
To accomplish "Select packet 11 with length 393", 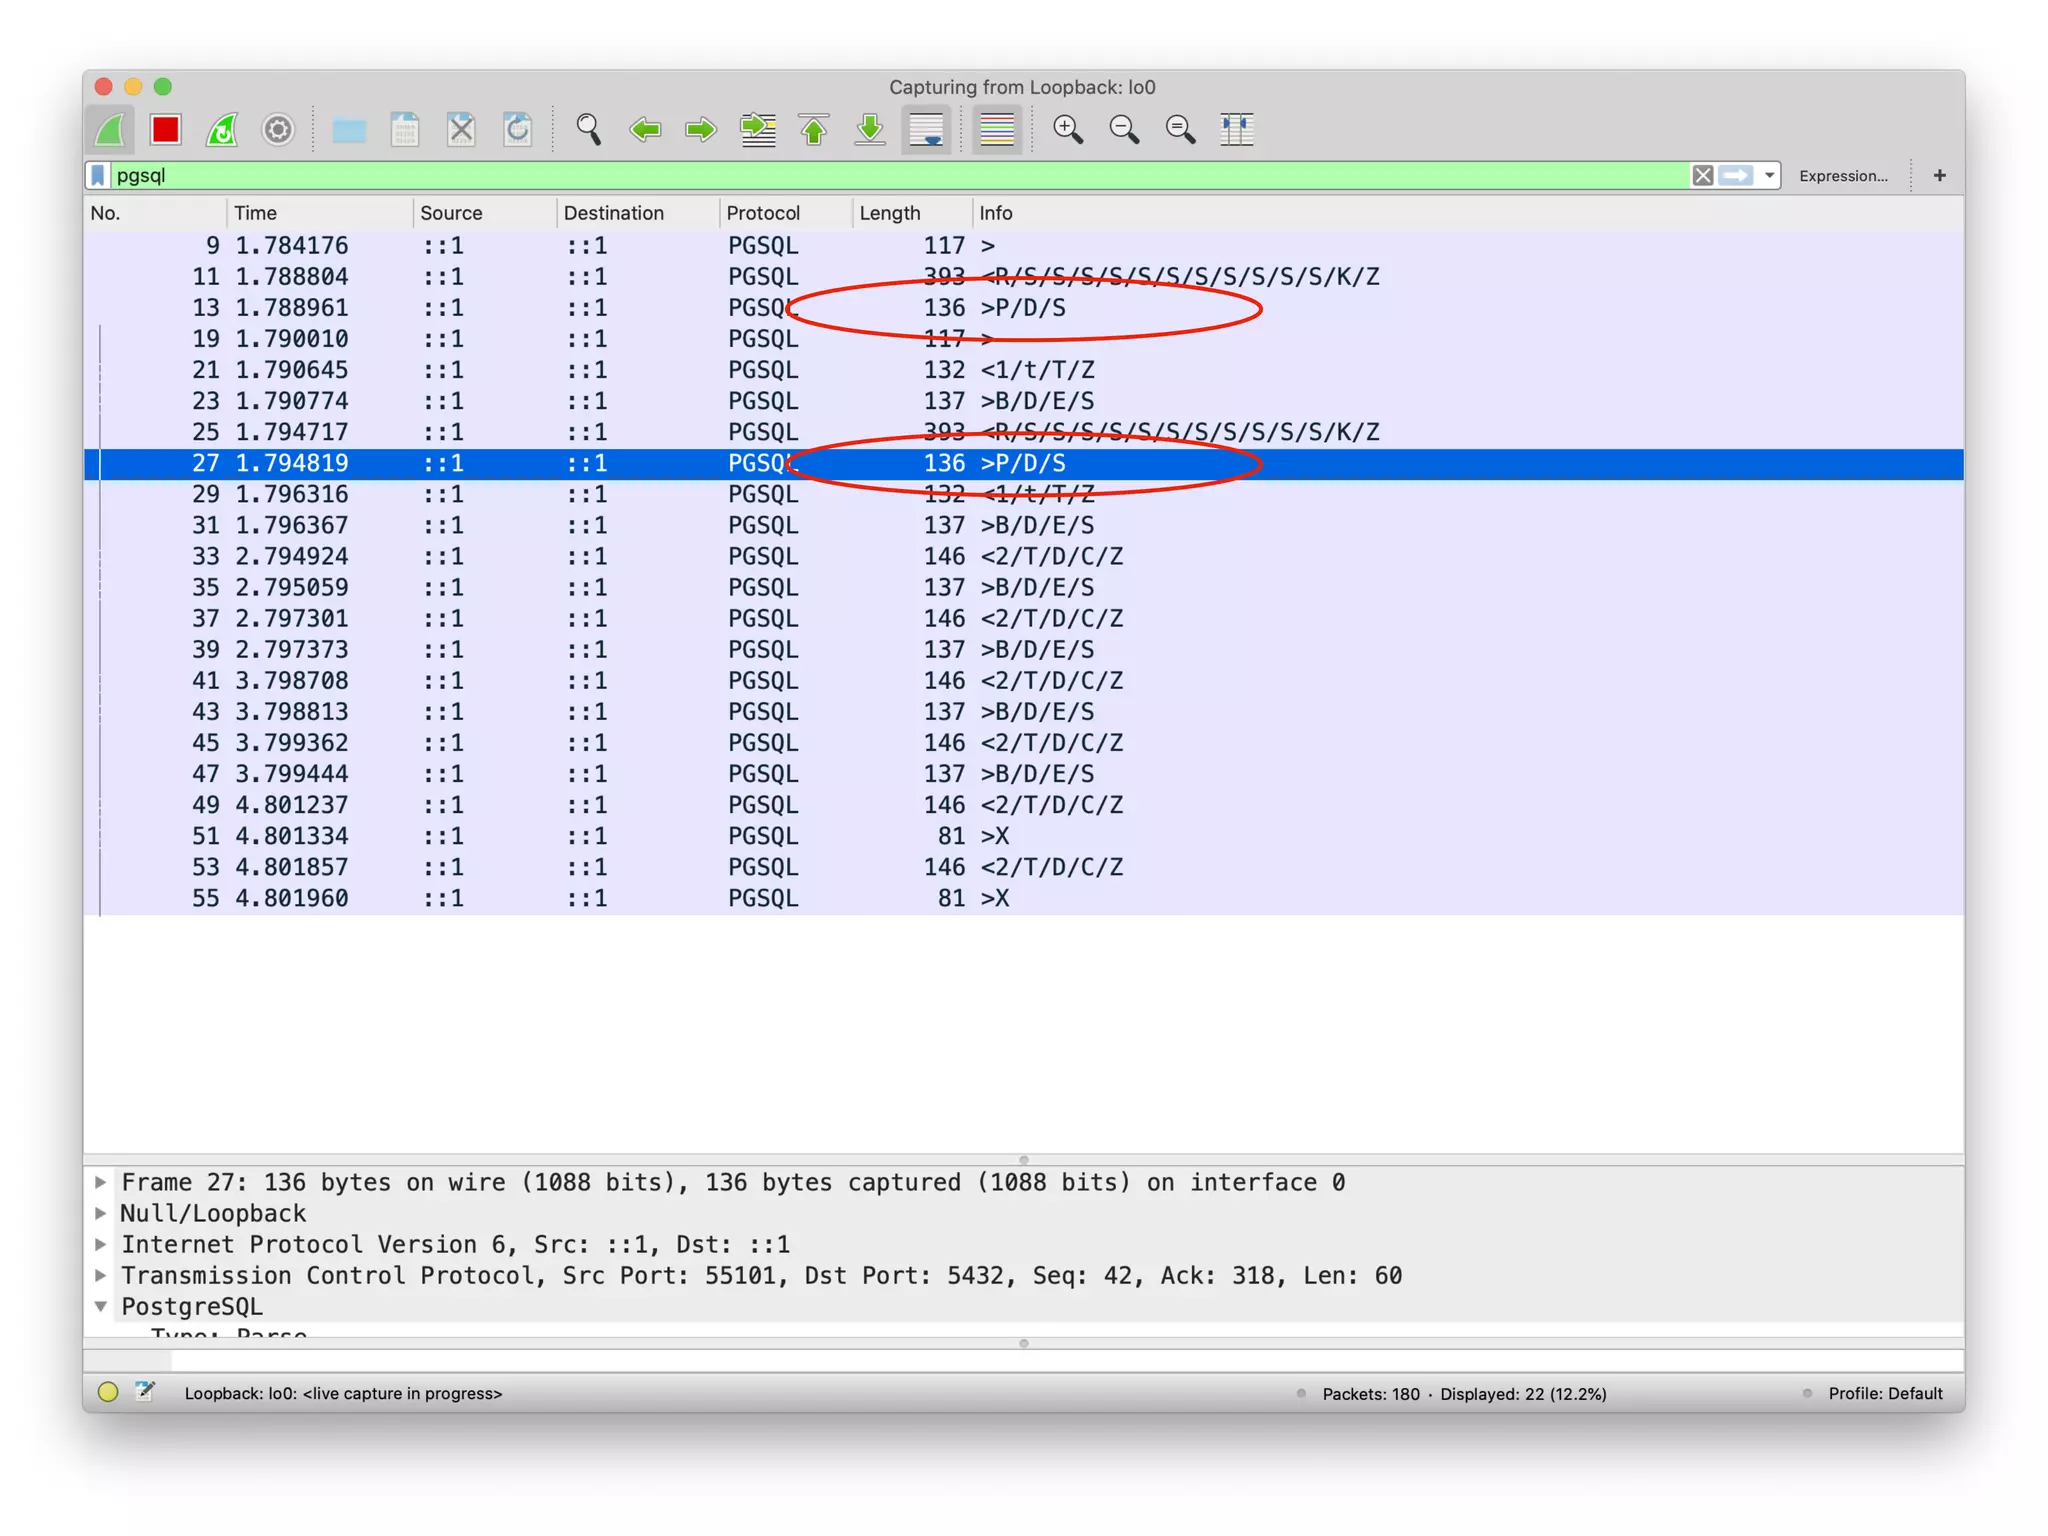I will (x=1024, y=277).
